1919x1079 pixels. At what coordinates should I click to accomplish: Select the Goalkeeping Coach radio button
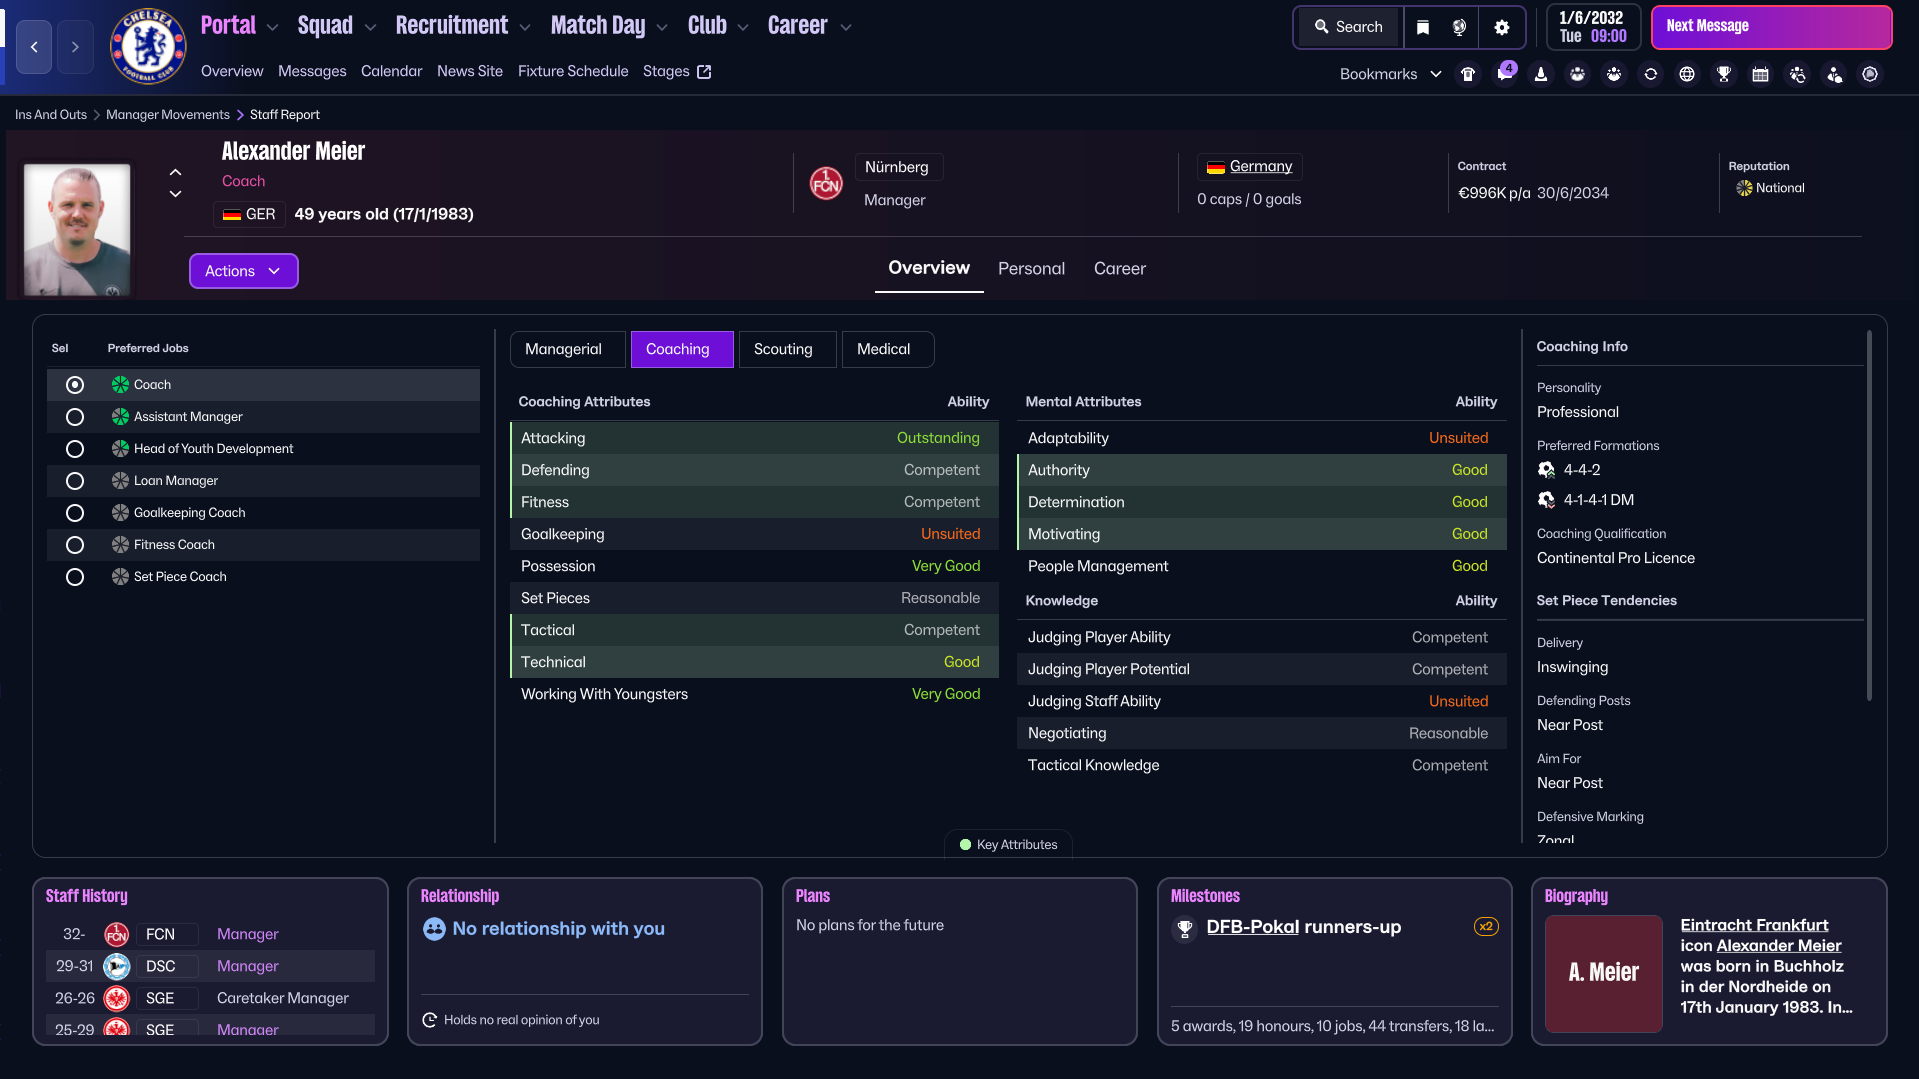75,513
